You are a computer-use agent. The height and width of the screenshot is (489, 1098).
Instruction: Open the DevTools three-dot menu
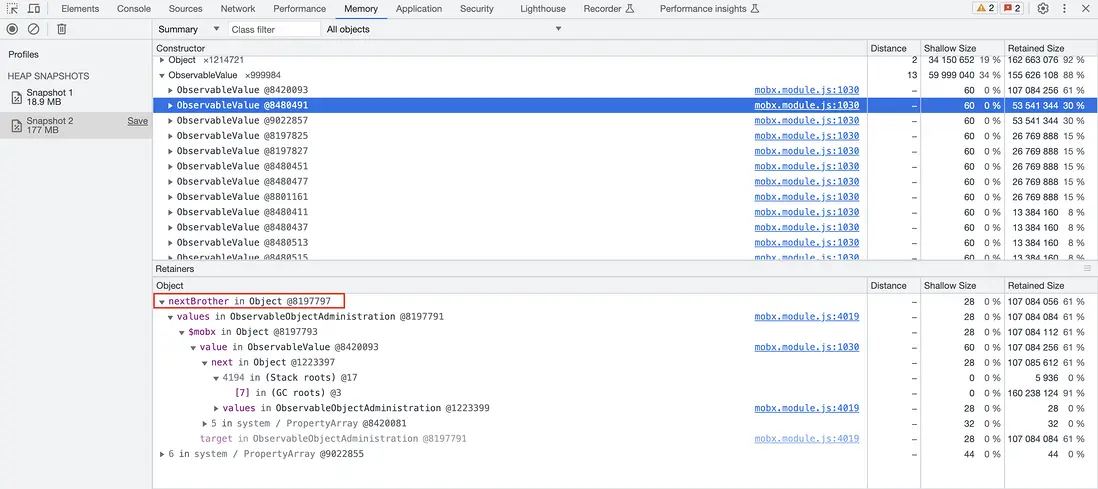point(1064,9)
